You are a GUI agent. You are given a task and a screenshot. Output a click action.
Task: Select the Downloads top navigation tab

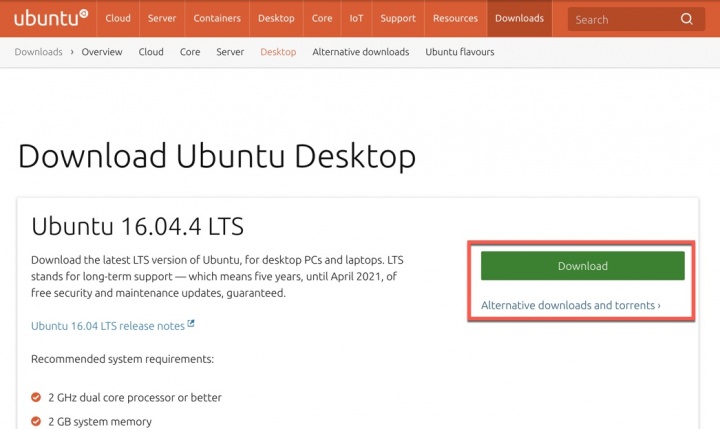pyautogui.click(x=519, y=18)
